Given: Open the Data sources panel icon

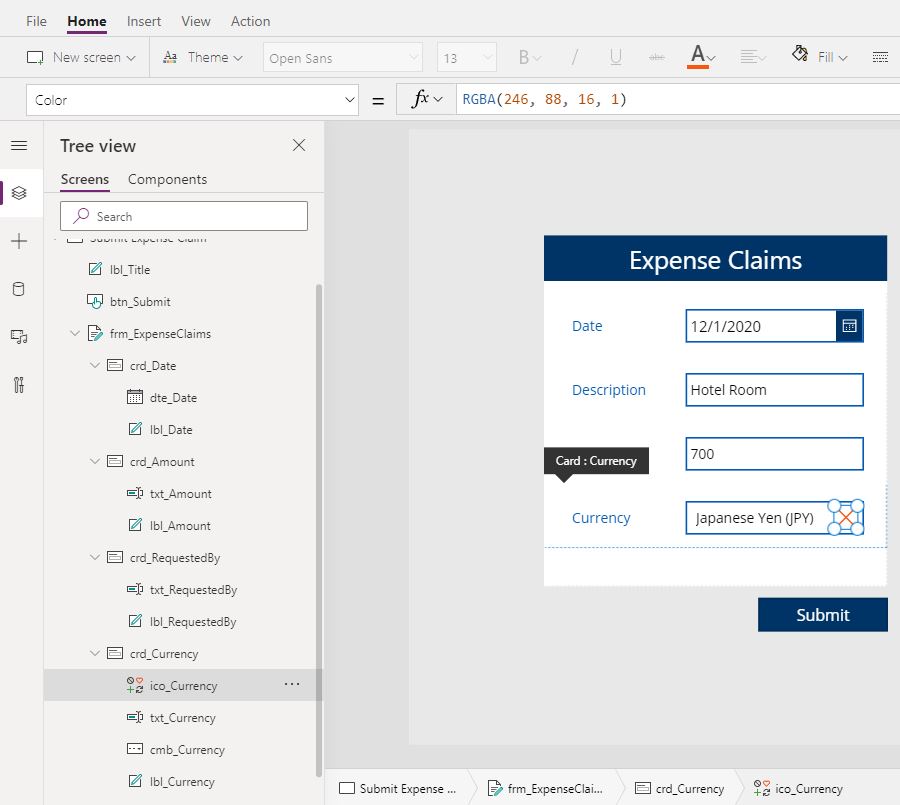Looking at the screenshot, I should coord(20,288).
